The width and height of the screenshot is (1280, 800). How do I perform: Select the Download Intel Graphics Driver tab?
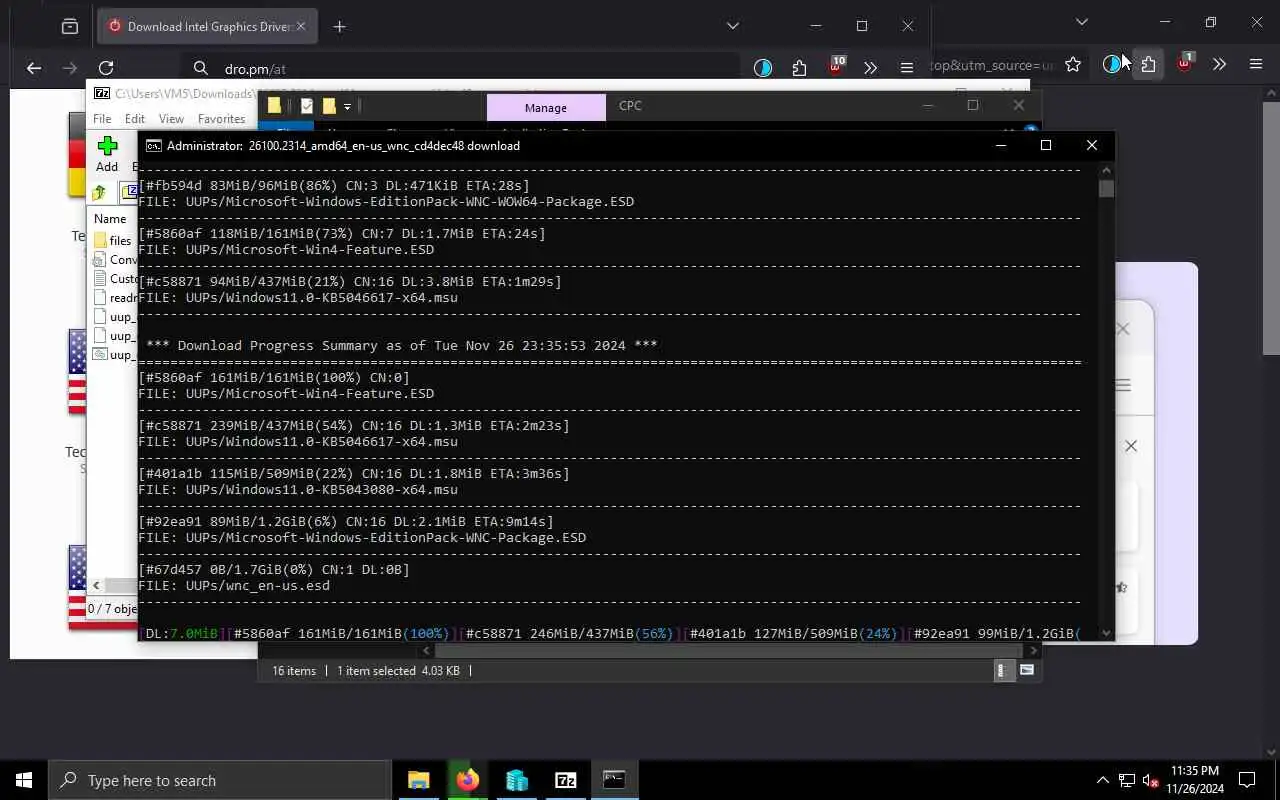(x=208, y=26)
